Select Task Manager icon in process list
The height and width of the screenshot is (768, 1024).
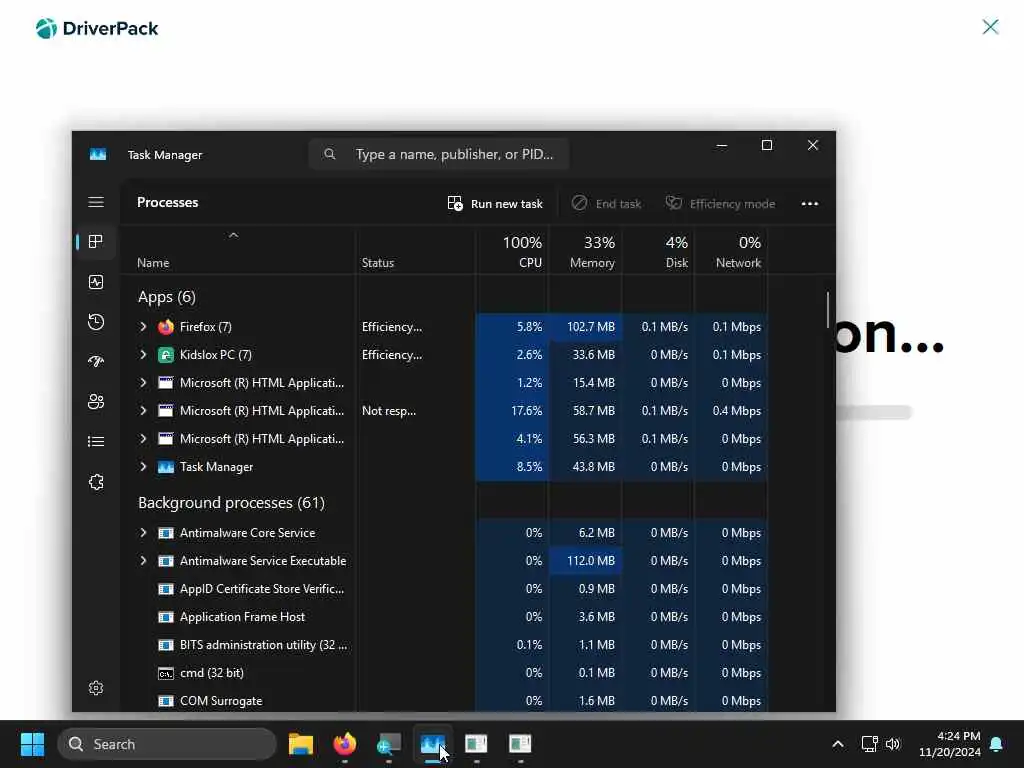166,467
